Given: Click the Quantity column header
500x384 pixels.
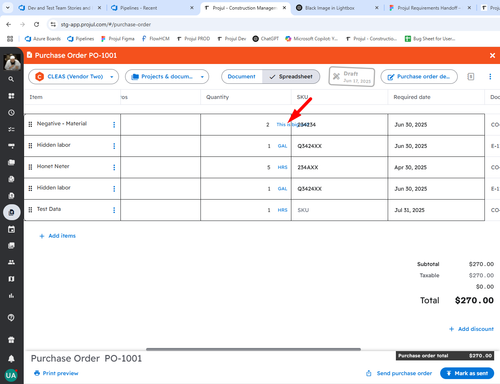Looking at the screenshot, I should pos(217,97).
